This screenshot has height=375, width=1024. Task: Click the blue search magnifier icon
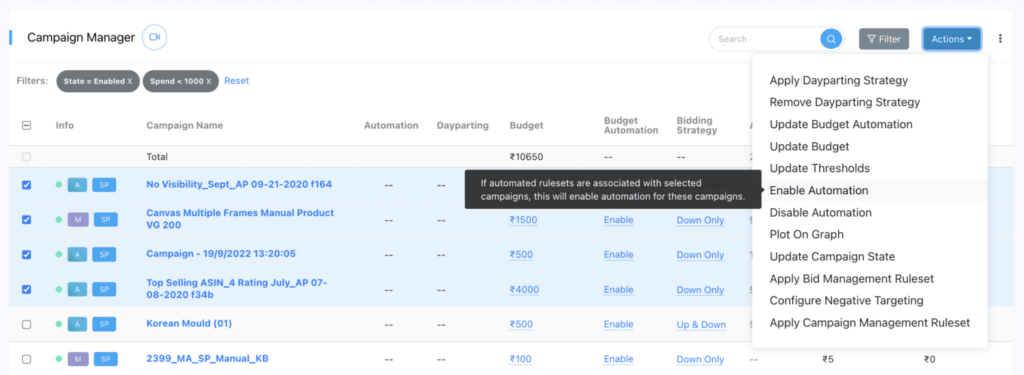831,39
